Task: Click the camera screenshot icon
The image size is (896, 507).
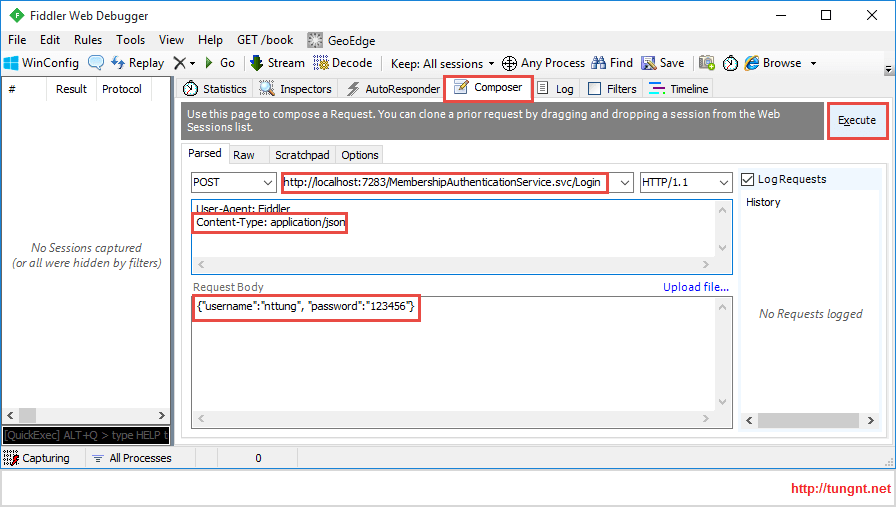Action: point(707,63)
